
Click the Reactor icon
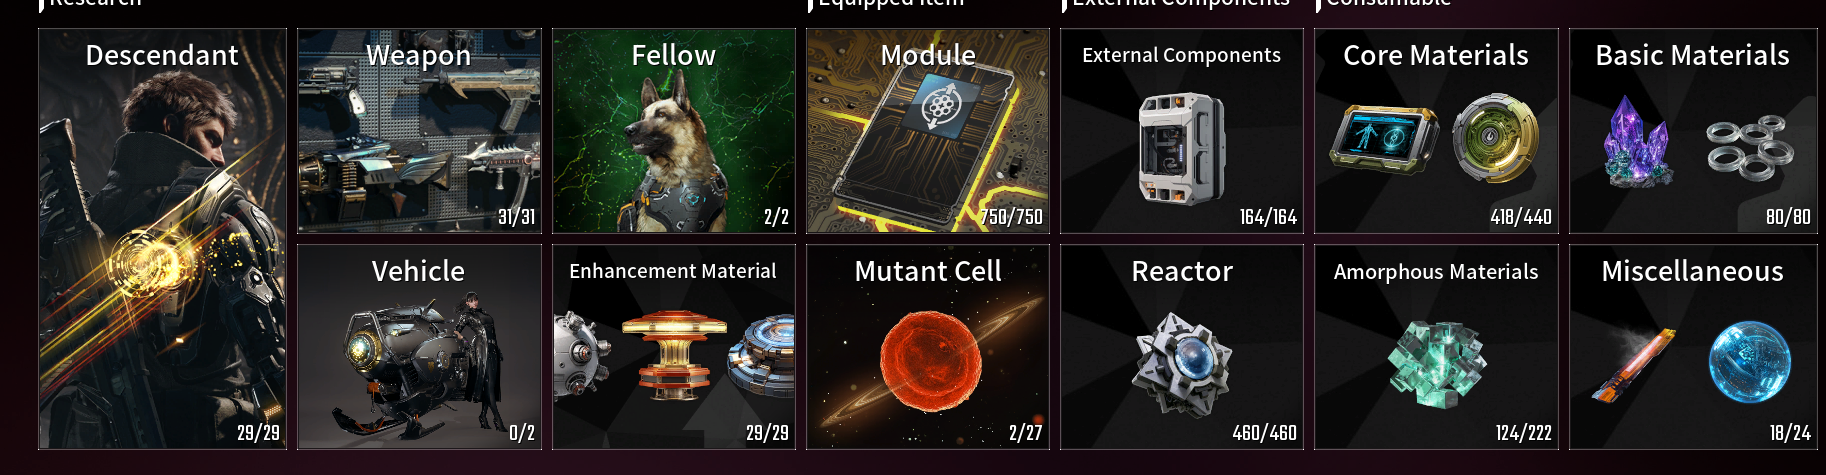click(1182, 363)
